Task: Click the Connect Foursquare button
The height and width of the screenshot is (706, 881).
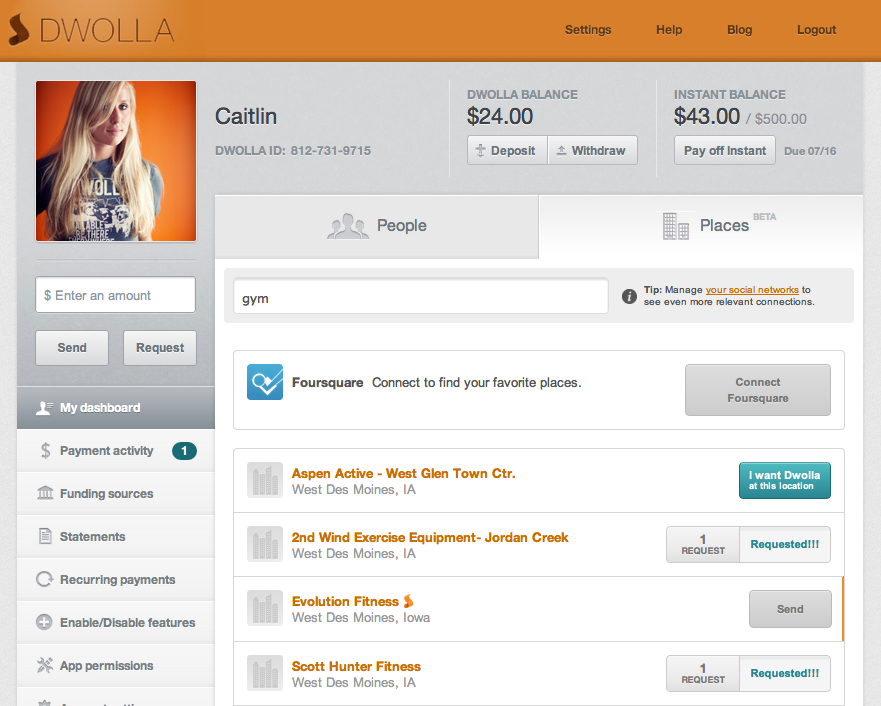Action: (x=757, y=390)
